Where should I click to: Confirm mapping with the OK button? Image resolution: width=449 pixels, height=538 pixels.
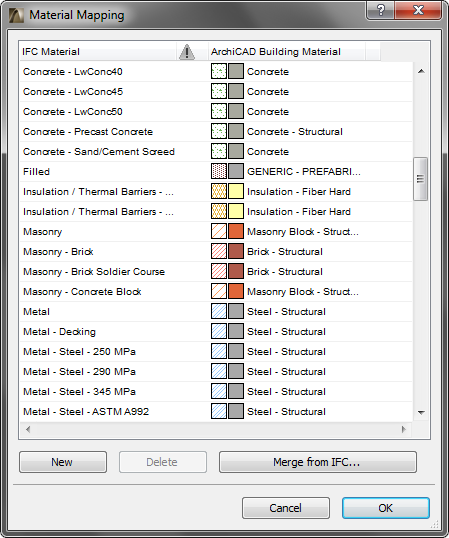pyautogui.click(x=386, y=508)
